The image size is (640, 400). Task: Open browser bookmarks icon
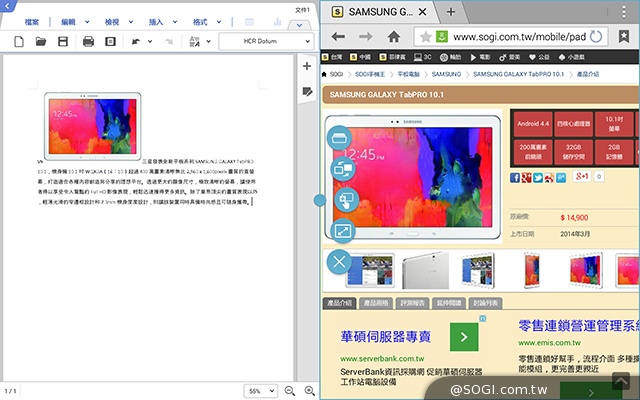coord(623,37)
